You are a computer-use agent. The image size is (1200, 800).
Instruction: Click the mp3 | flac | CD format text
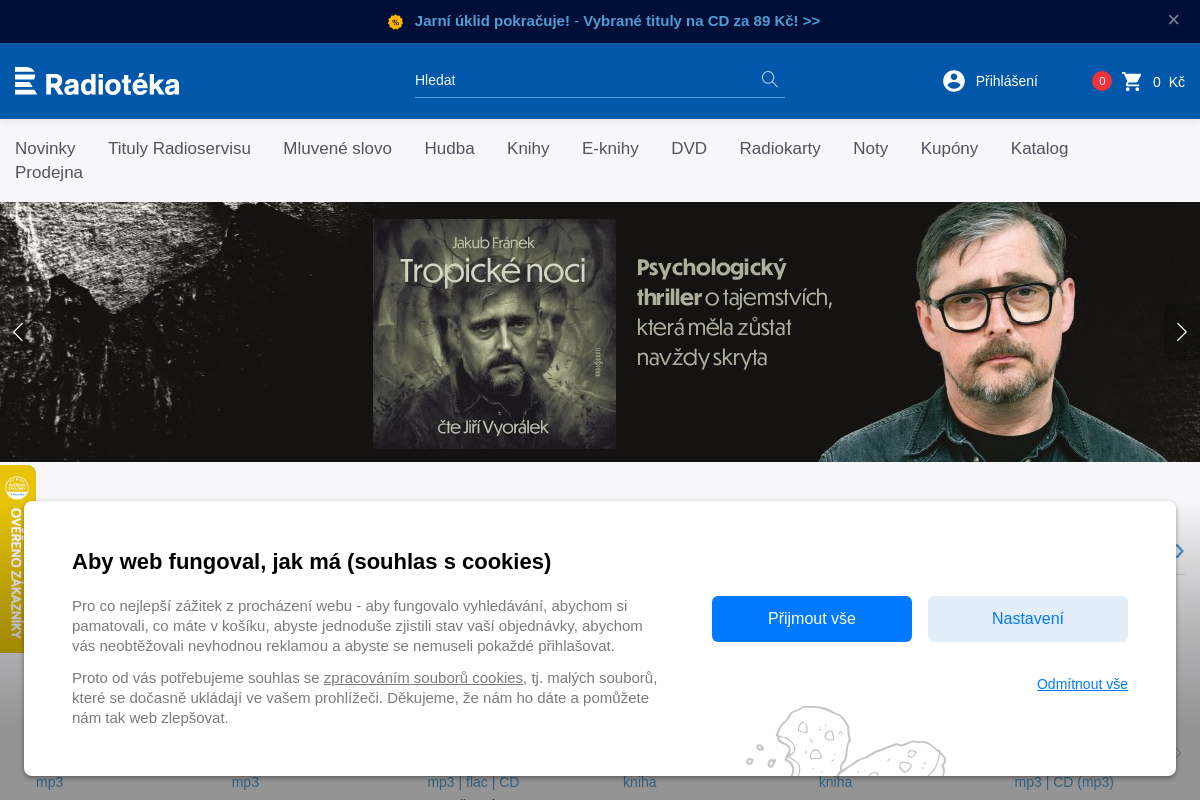[473, 782]
